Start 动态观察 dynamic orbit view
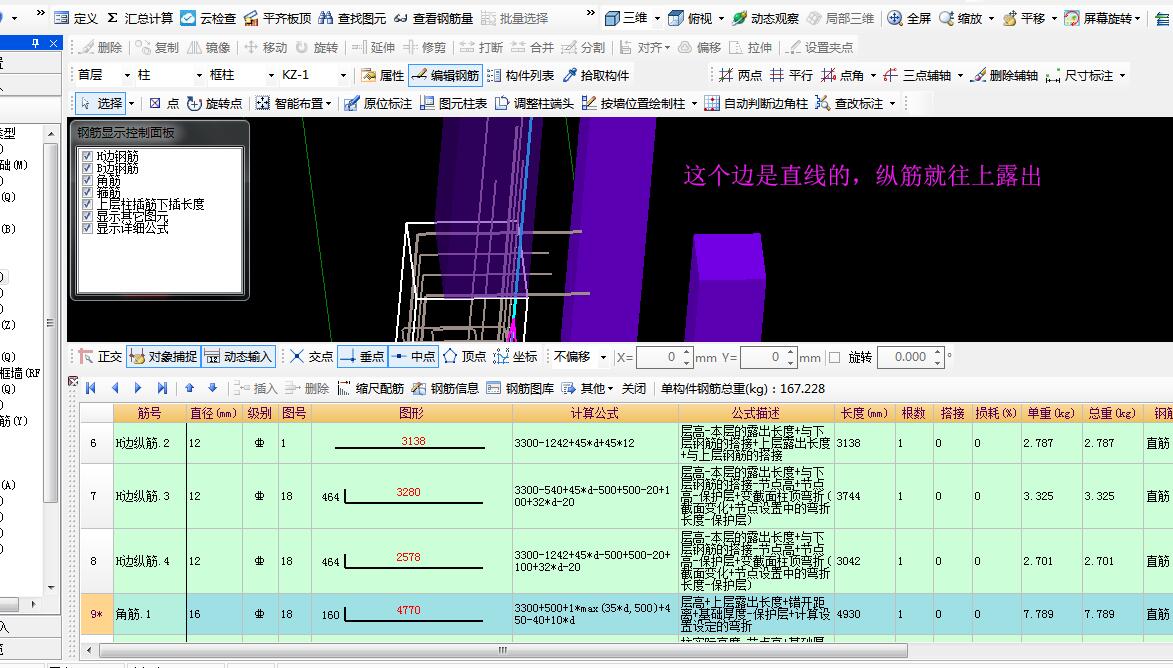 765,18
